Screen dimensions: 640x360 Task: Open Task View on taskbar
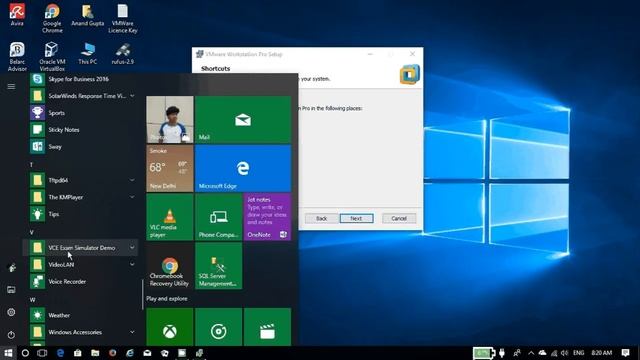[x=42, y=353]
